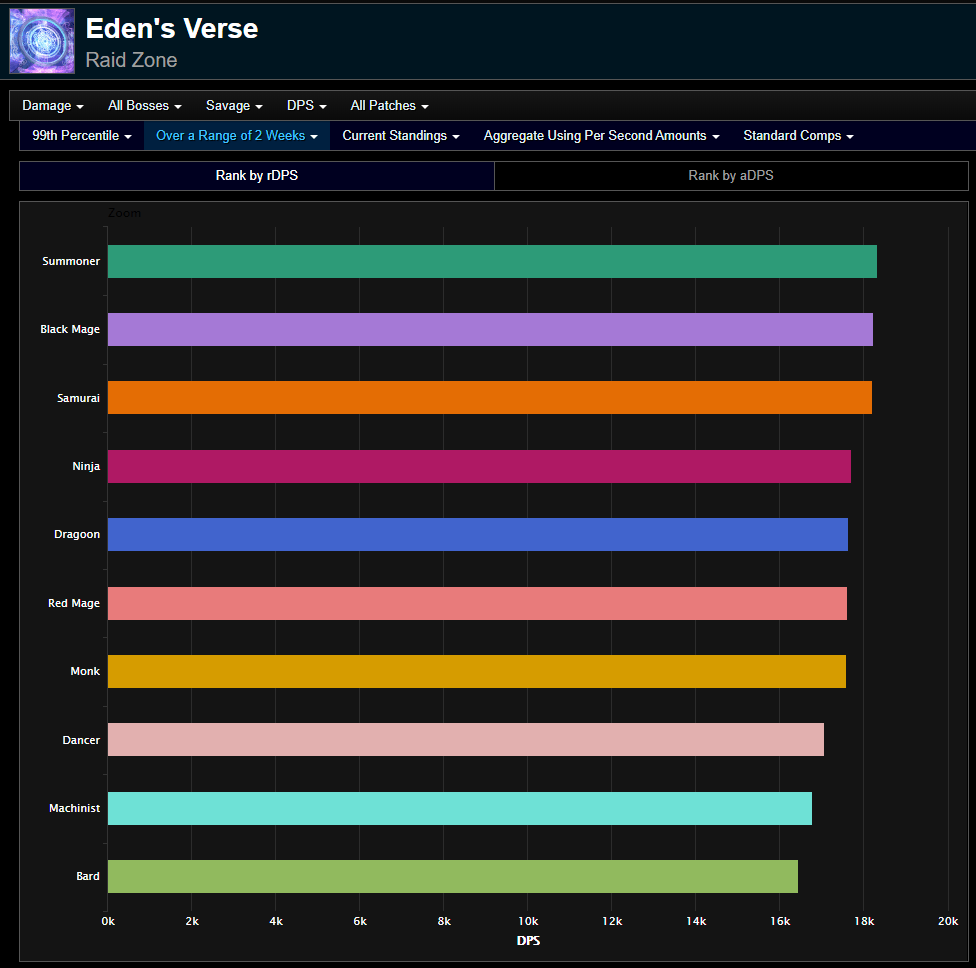Switch to Rank by aDPS tab

731,176
